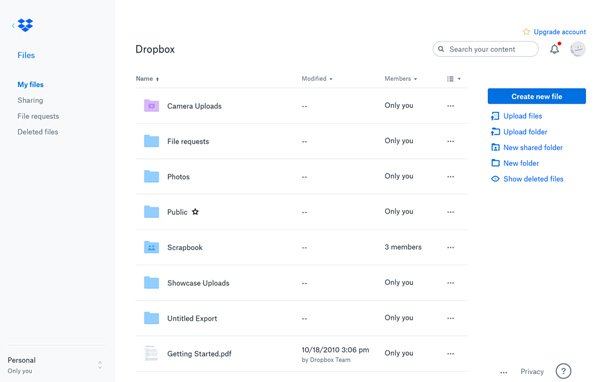Open File requests in sidebar
This screenshot has height=382, width=600.
click(38, 116)
